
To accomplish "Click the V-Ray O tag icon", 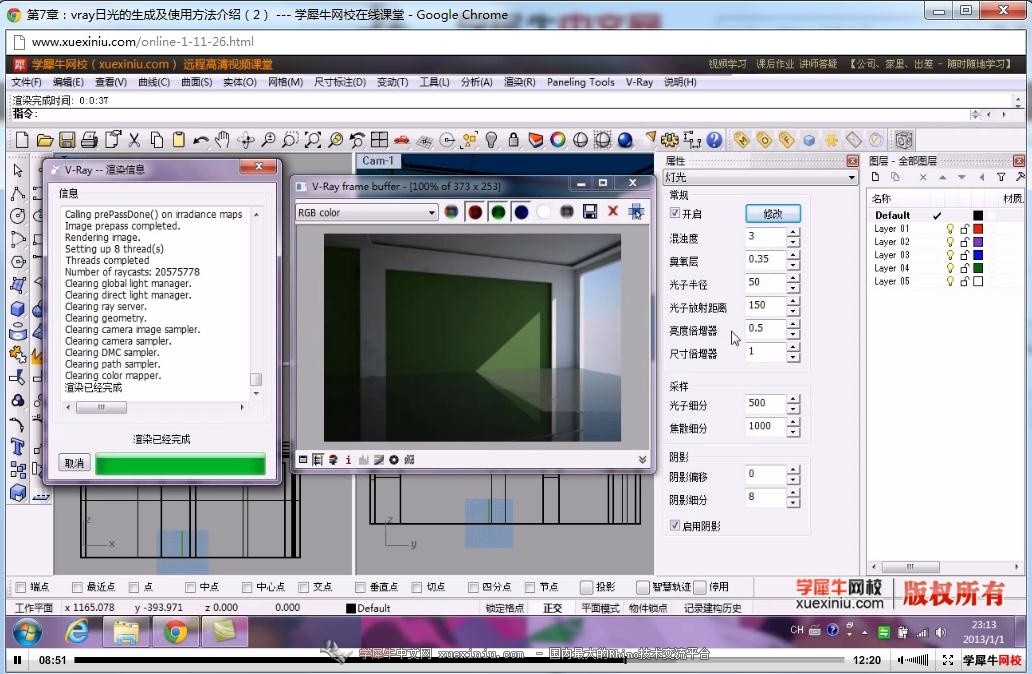I will [x=764, y=140].
